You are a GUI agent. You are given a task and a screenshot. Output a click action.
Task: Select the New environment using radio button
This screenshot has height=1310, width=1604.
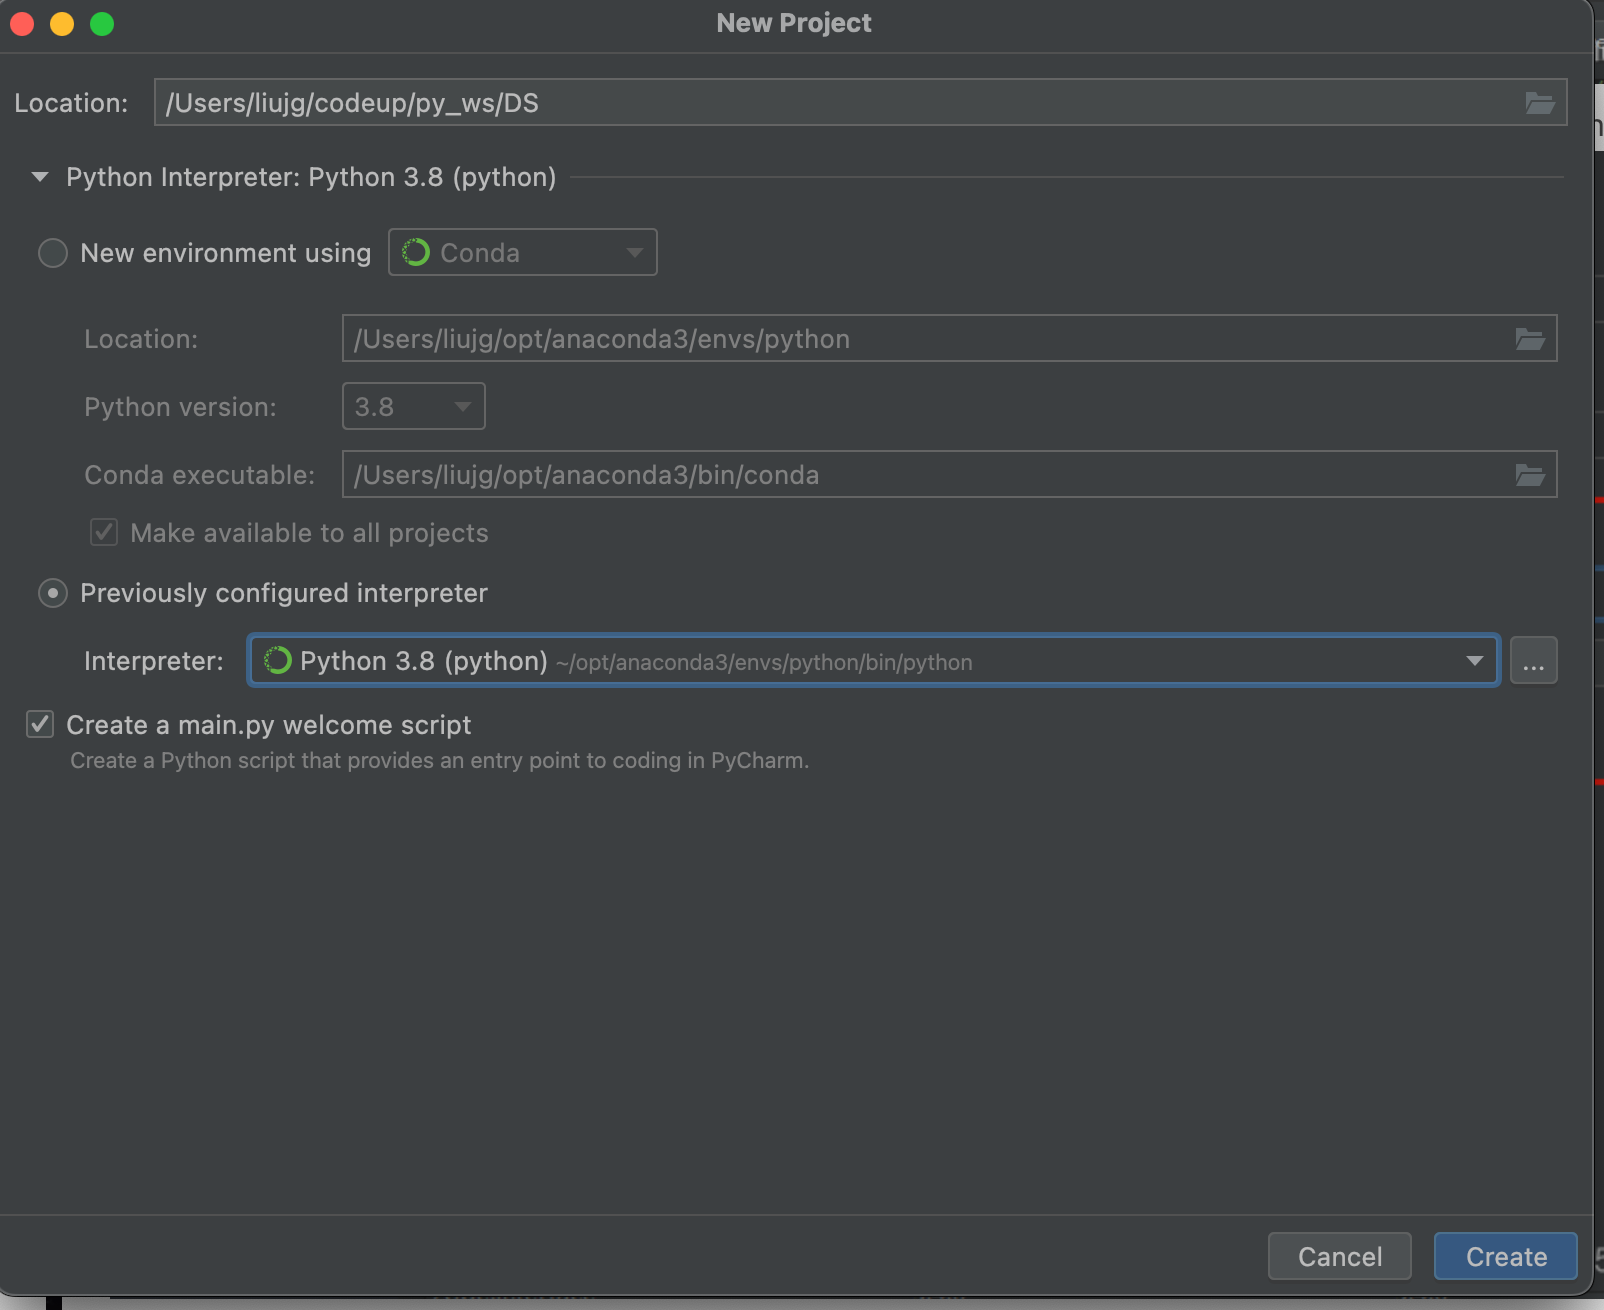(53, 253)
